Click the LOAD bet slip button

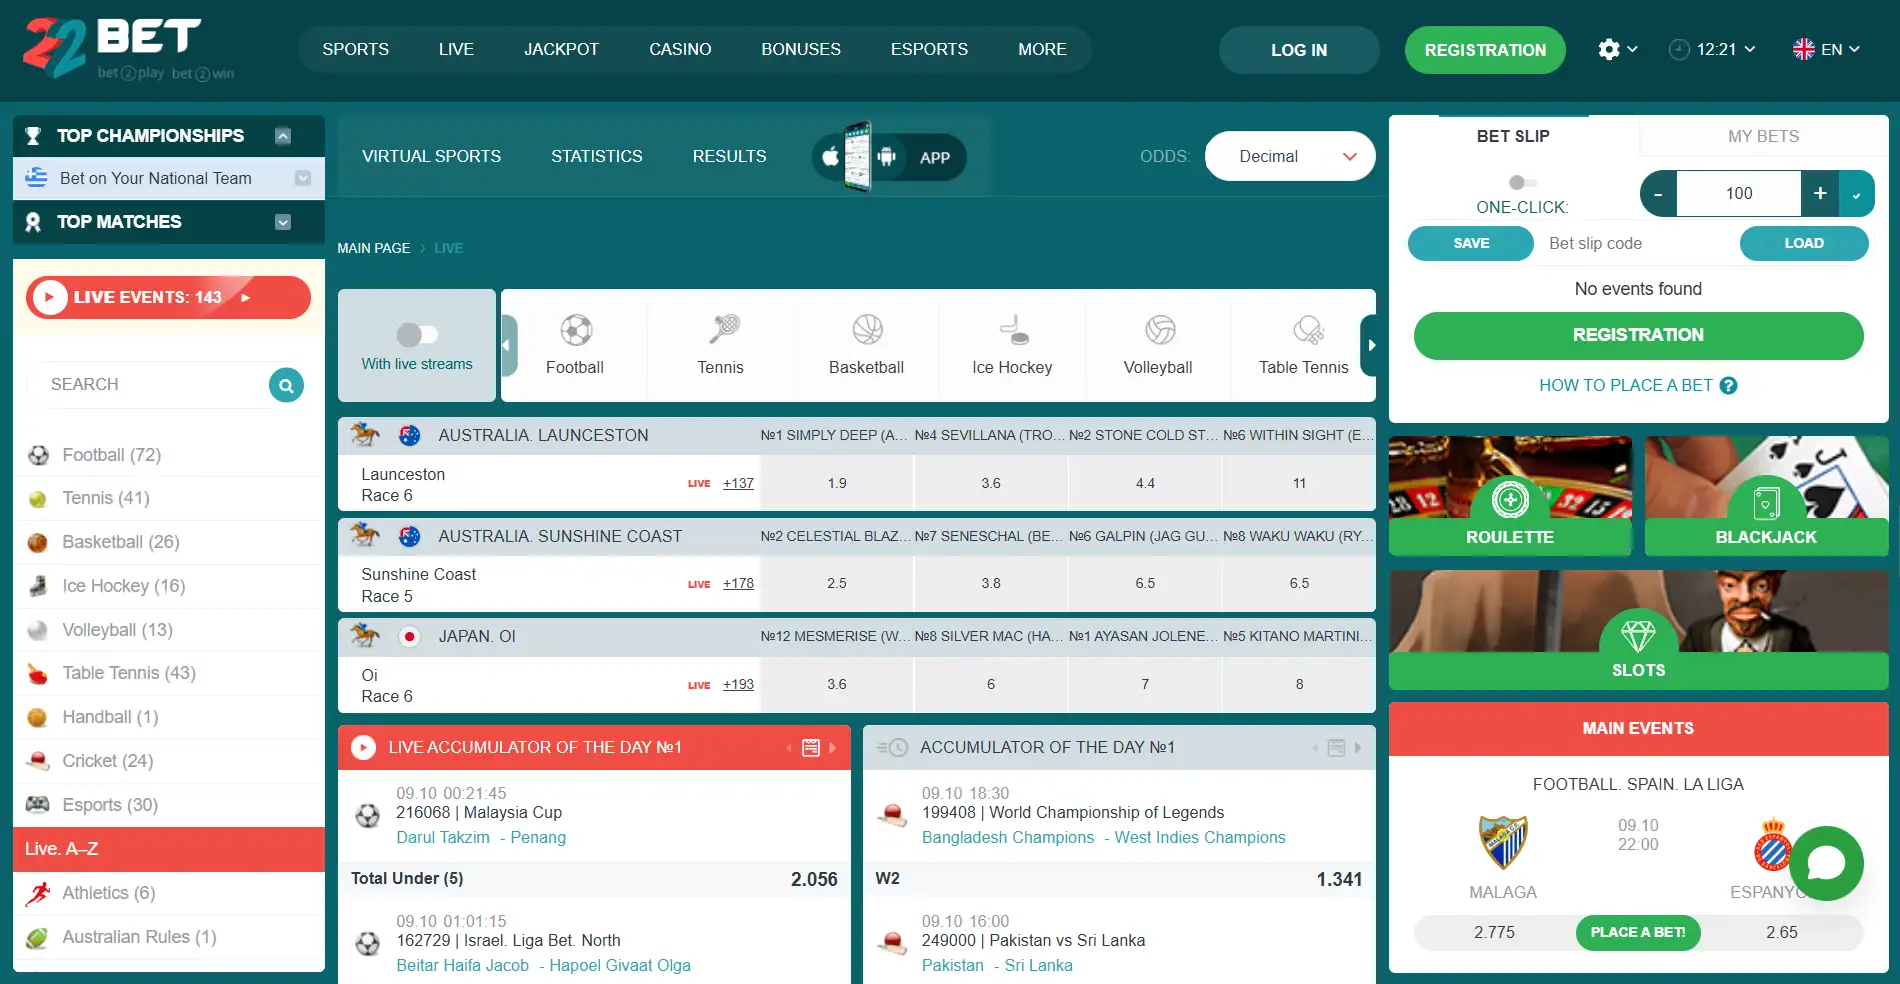point(1804,243)
